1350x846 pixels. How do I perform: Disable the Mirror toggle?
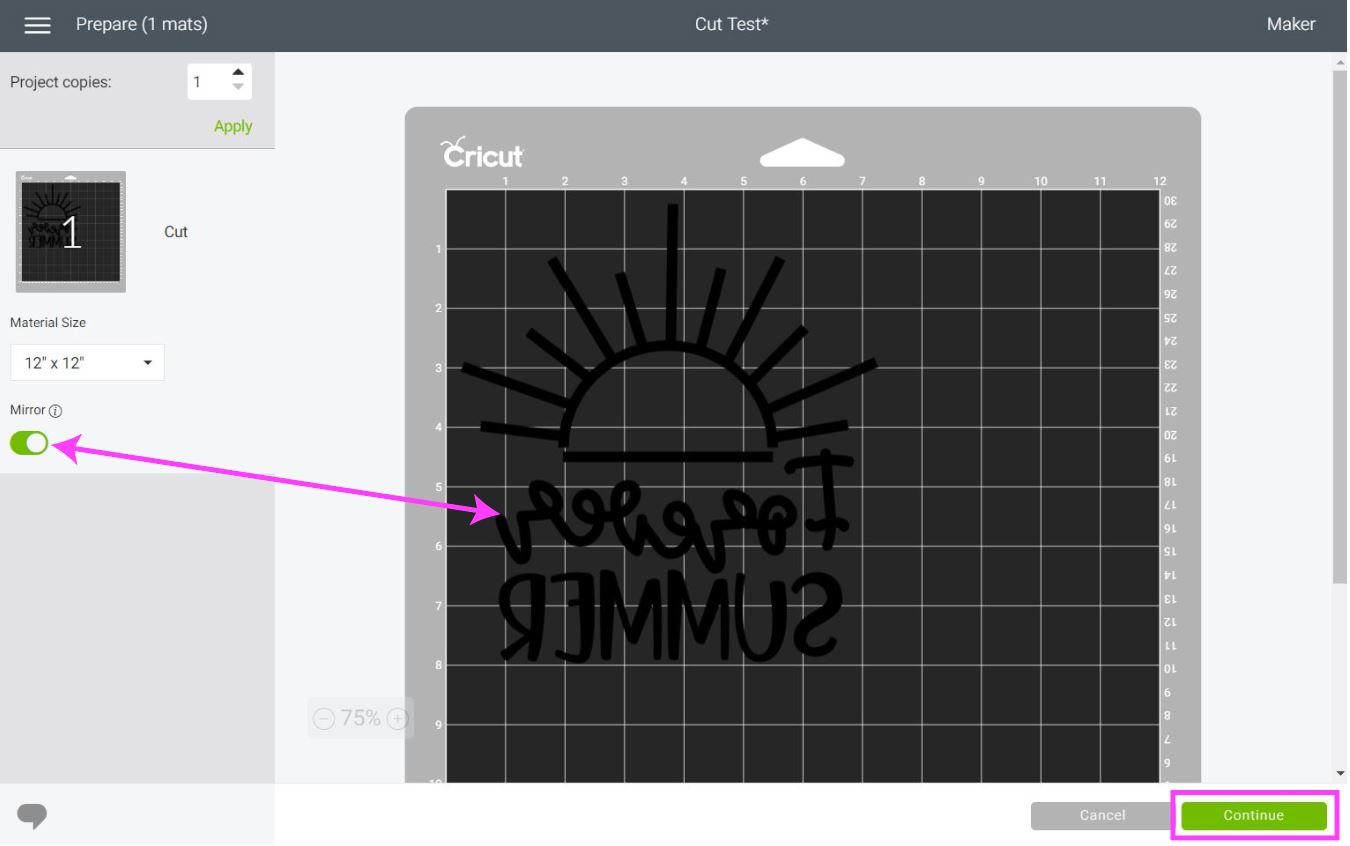(x=29, y=443)
